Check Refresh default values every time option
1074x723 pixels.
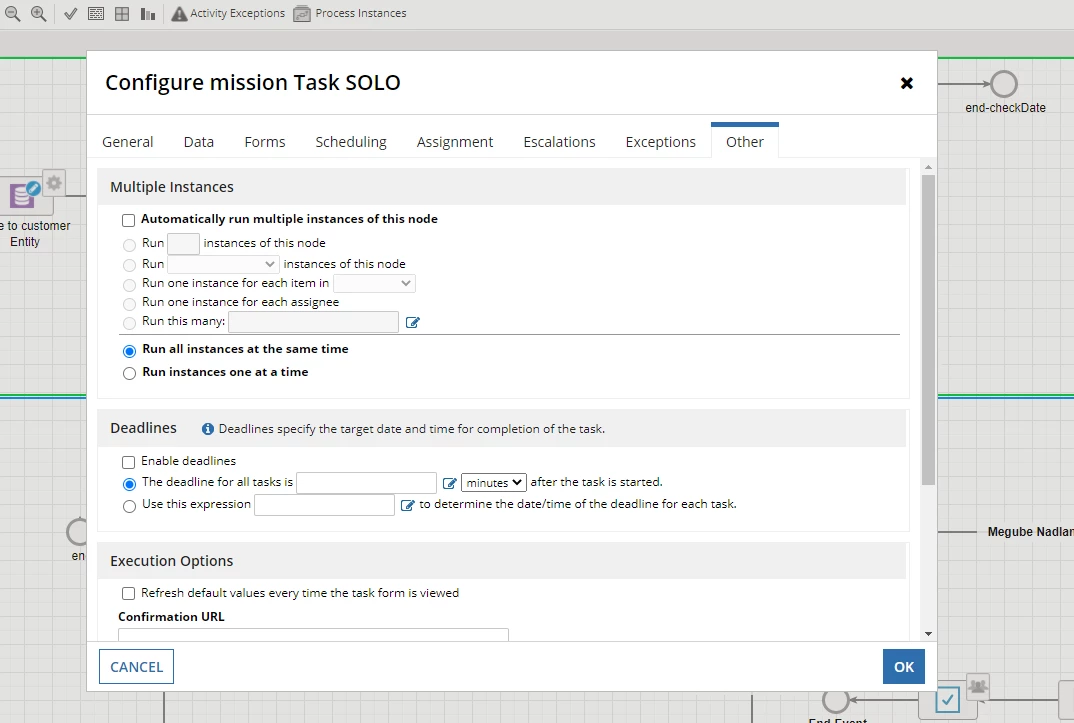128,594
